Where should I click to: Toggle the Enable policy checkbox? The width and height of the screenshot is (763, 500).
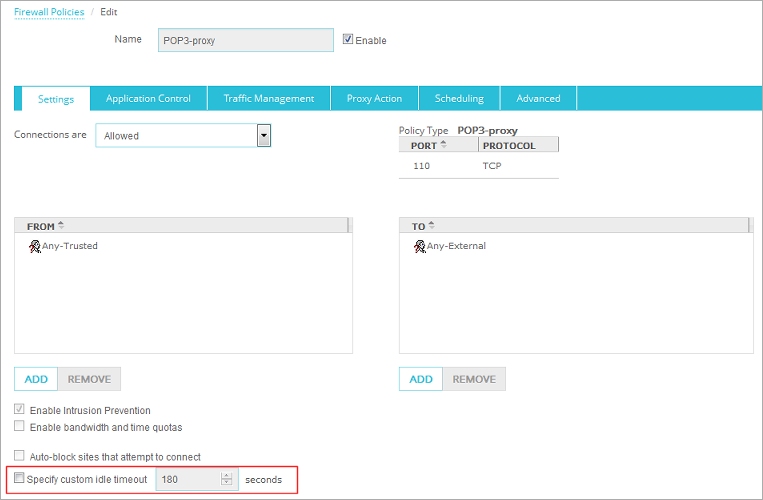[348, 40]
